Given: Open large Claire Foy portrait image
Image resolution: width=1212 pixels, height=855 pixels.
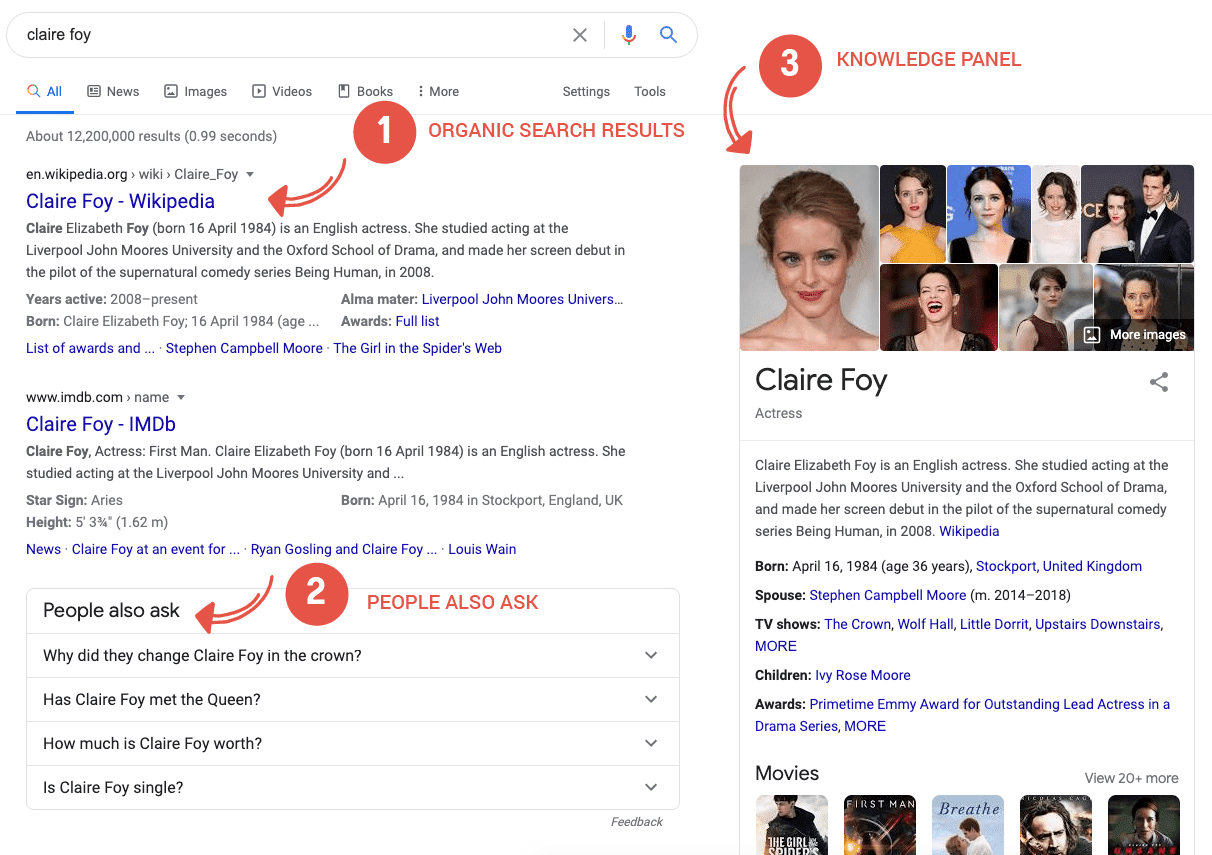Looking at the screenshot, I should (x=809, y=258).
